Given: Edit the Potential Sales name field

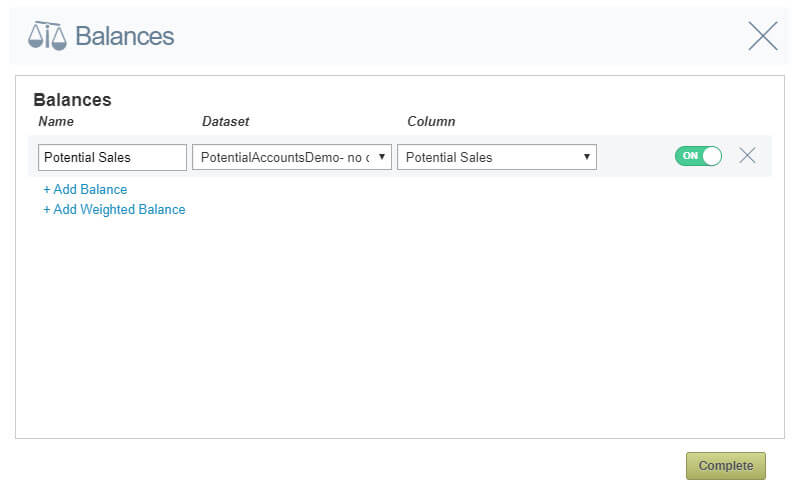Looking at the screenshot, I should (112, 157).
